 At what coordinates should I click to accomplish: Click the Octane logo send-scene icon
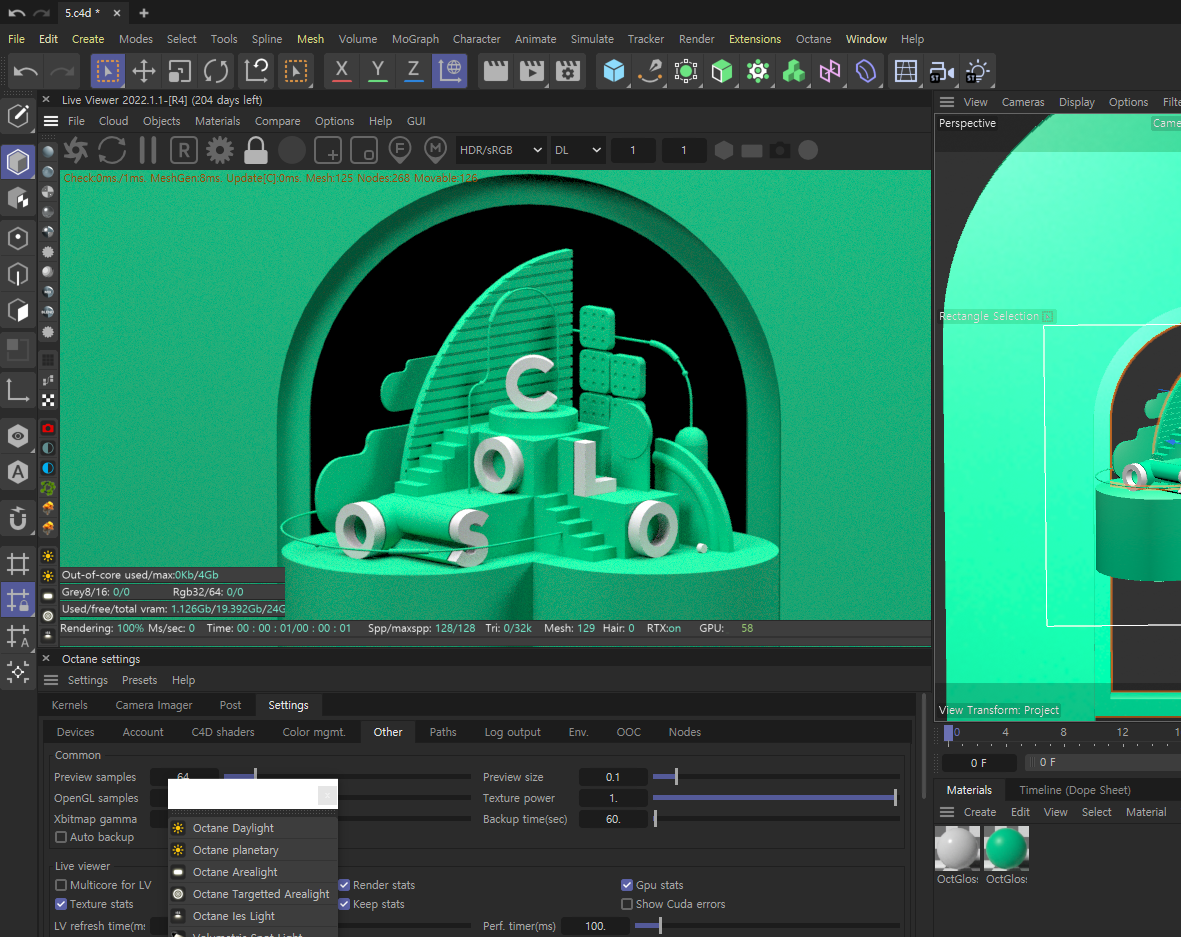click(76, 150)
